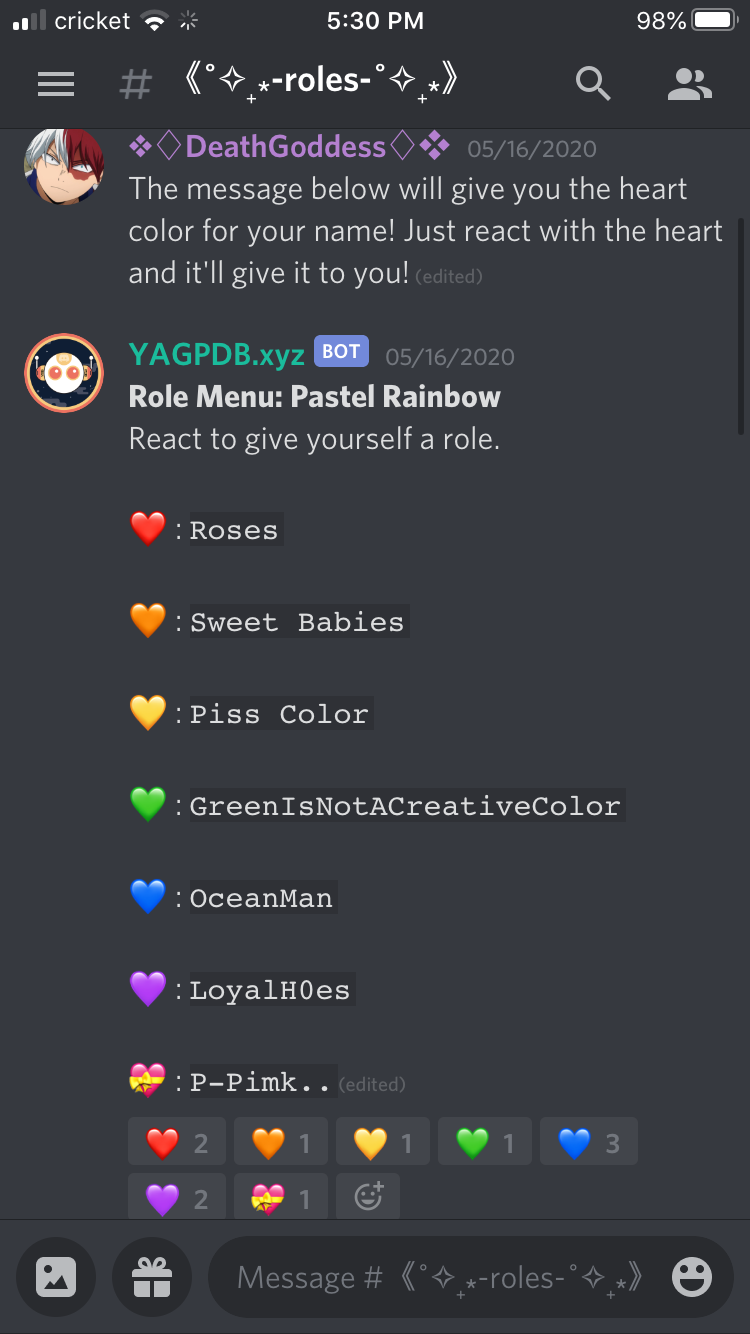750x1334 pixels.
Task: Tap the hashtag channel icon in header
Action: tap(135, 84)
